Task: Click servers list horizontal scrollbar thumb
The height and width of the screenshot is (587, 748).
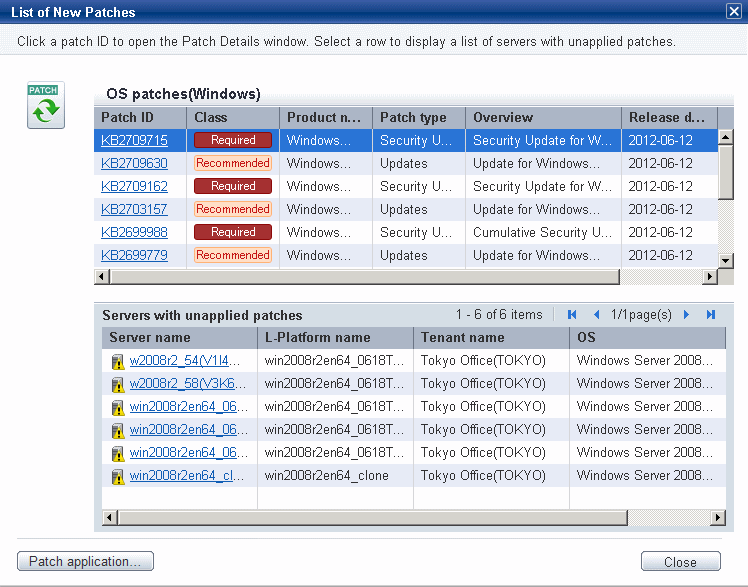Action: pos(373,517)
